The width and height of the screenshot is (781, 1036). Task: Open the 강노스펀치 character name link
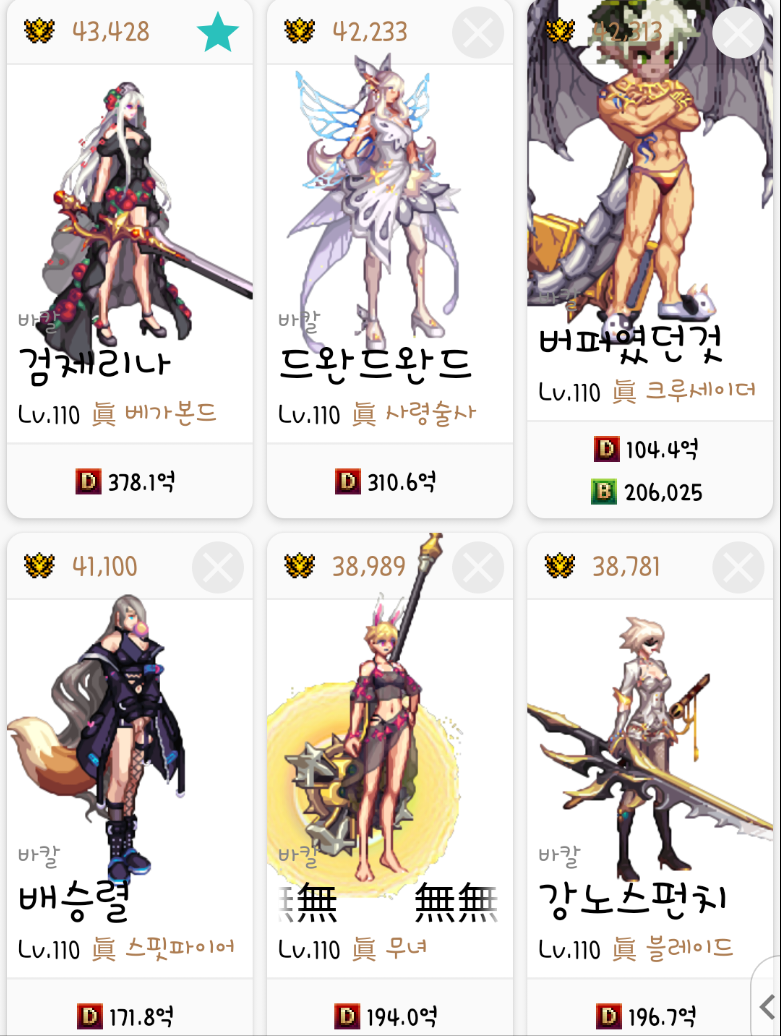(x=633, y=900)
